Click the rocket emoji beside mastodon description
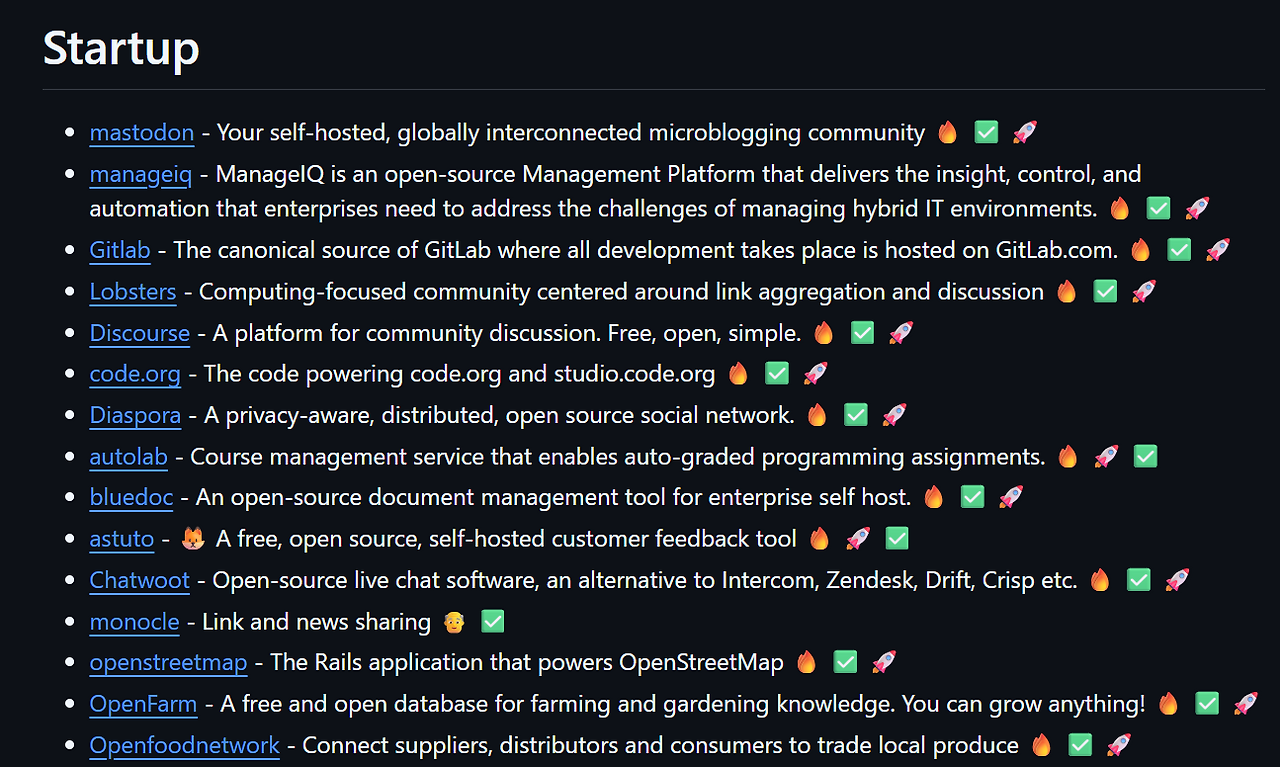 click(x=1025, y=132)
